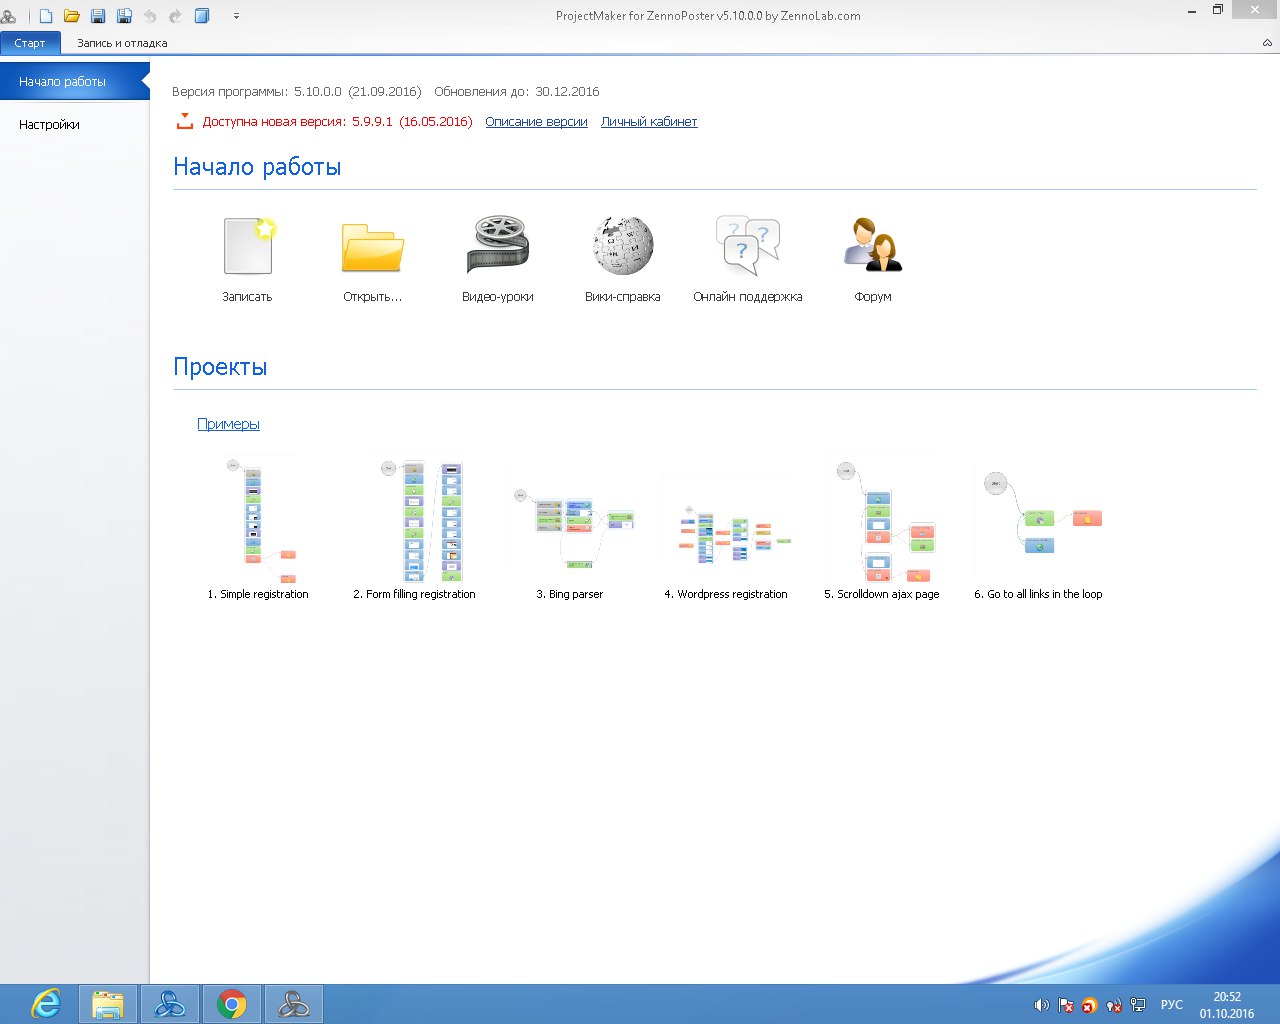
Task: Click the Redo arrow in the toolbar
Action: [x=176, y=16]
